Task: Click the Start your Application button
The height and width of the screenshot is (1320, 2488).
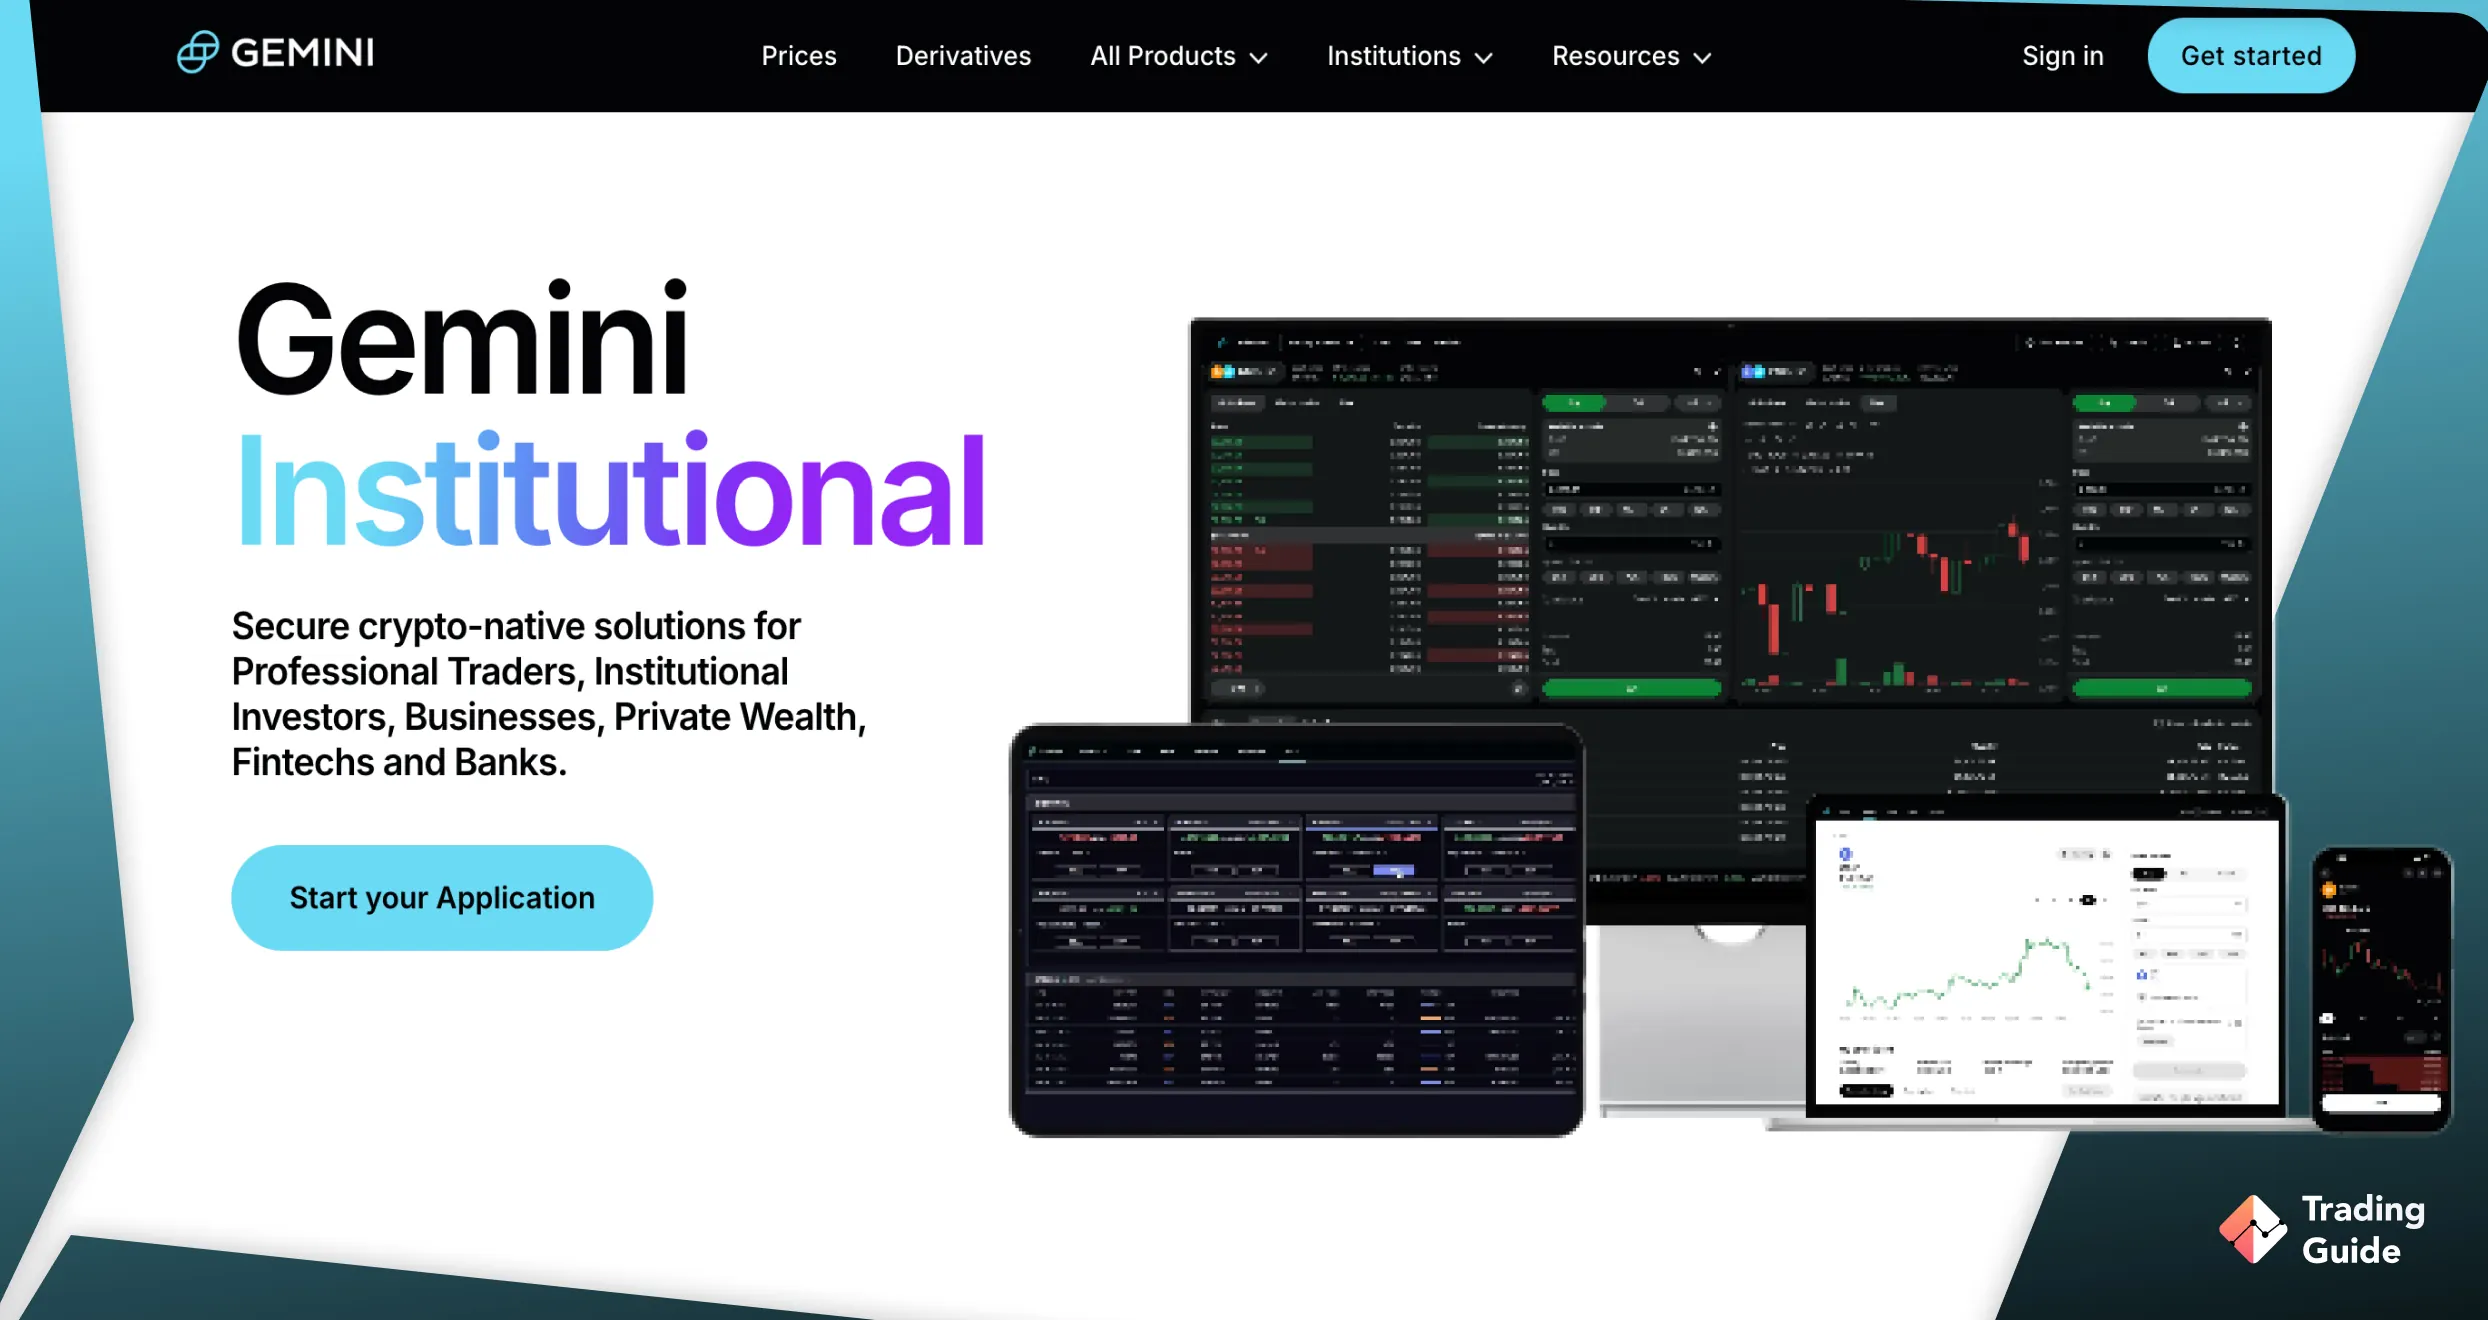Action: (x=439, y=897)
